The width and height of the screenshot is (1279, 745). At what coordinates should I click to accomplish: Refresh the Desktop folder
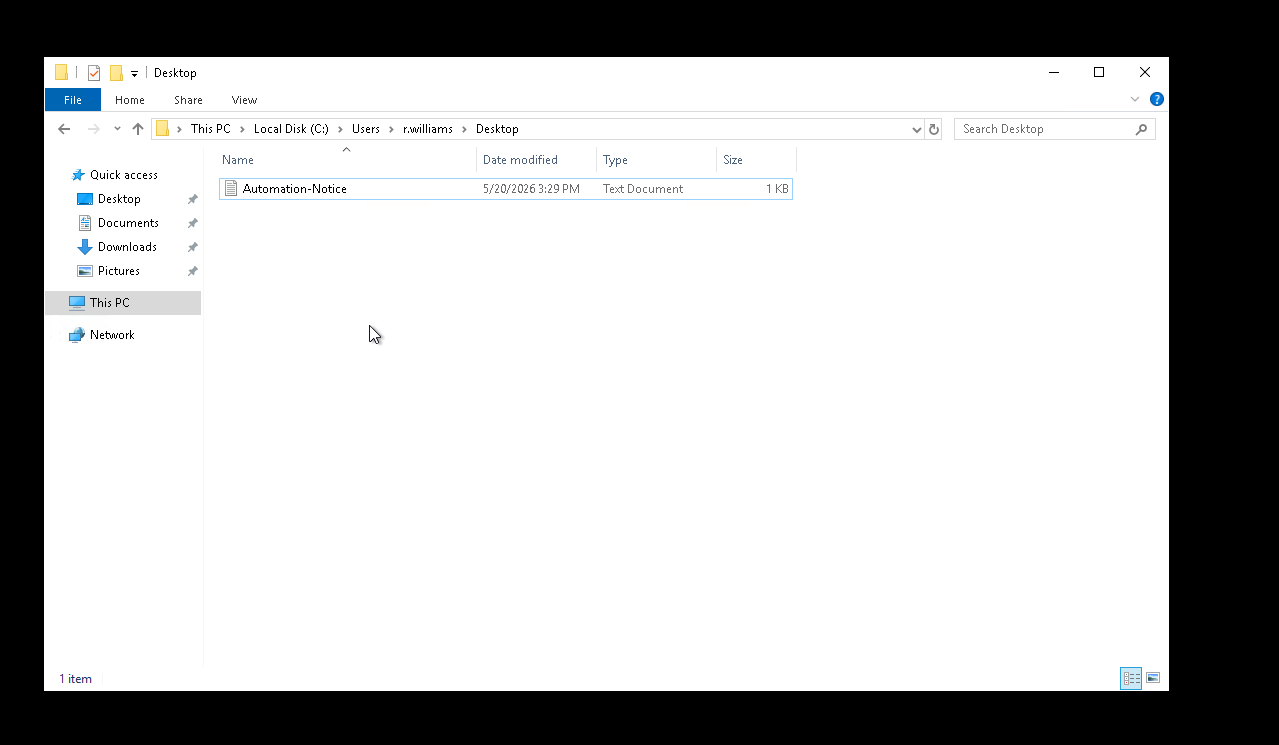934,129
